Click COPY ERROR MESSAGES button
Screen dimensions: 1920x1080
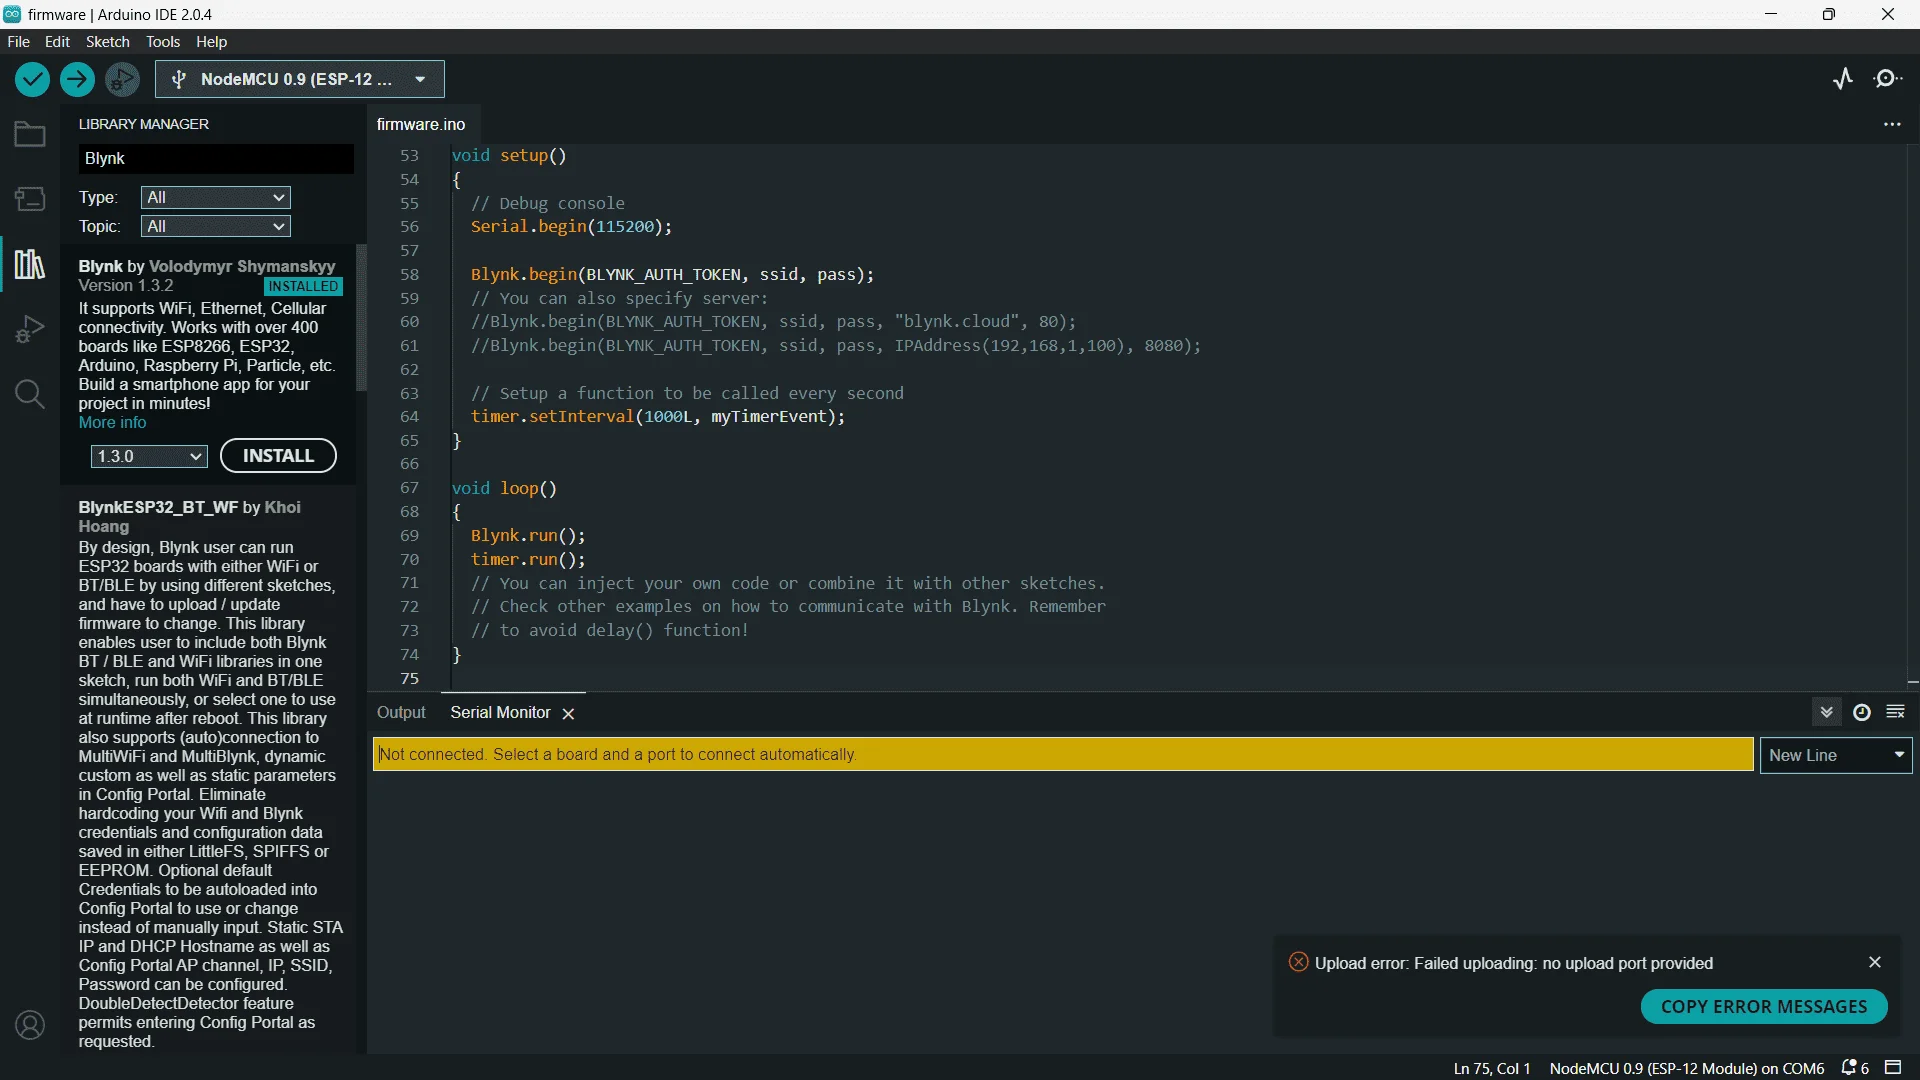tap(1764, 1007)
